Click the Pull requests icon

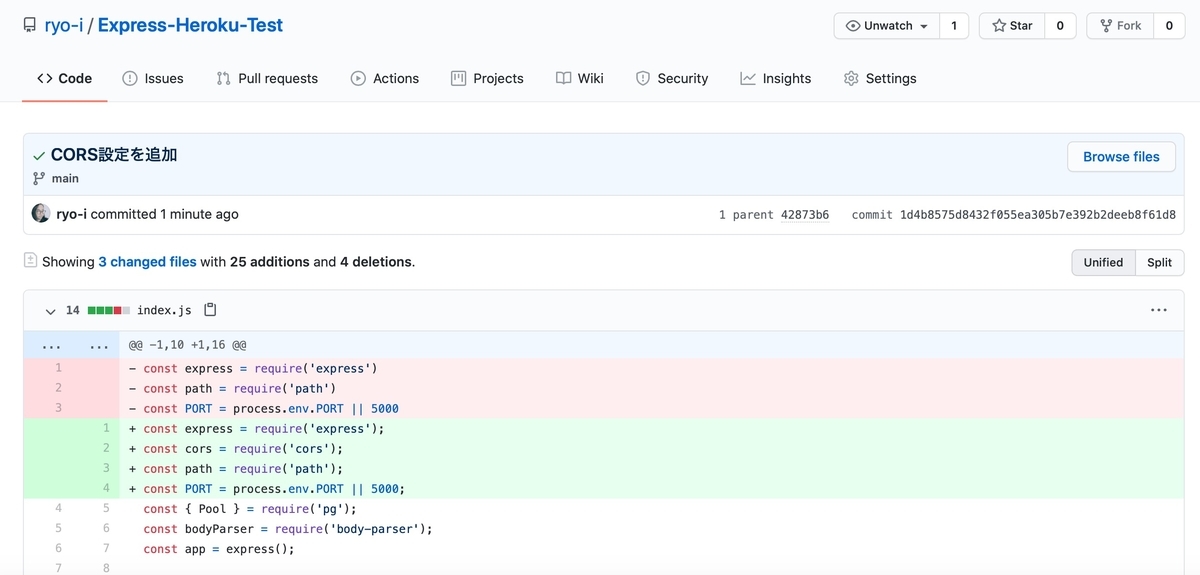point(223,78)
